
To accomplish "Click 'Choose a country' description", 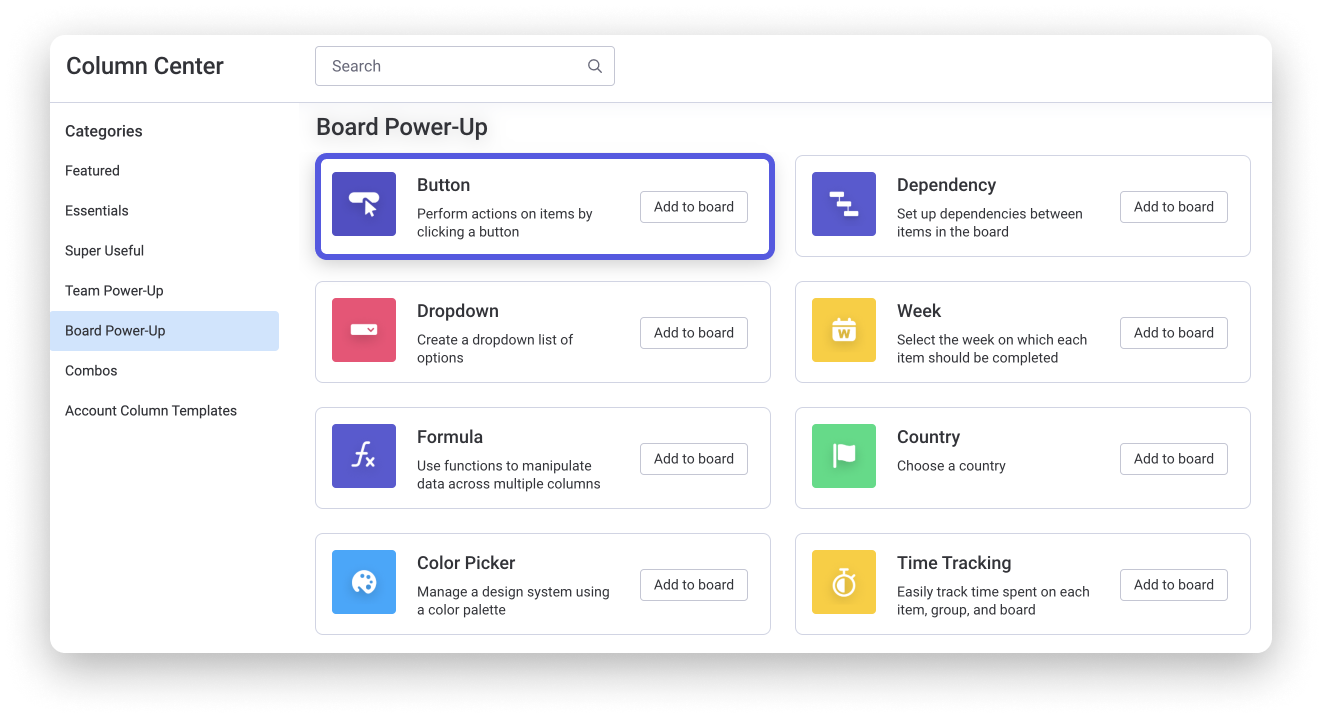I will pos(951,466).
